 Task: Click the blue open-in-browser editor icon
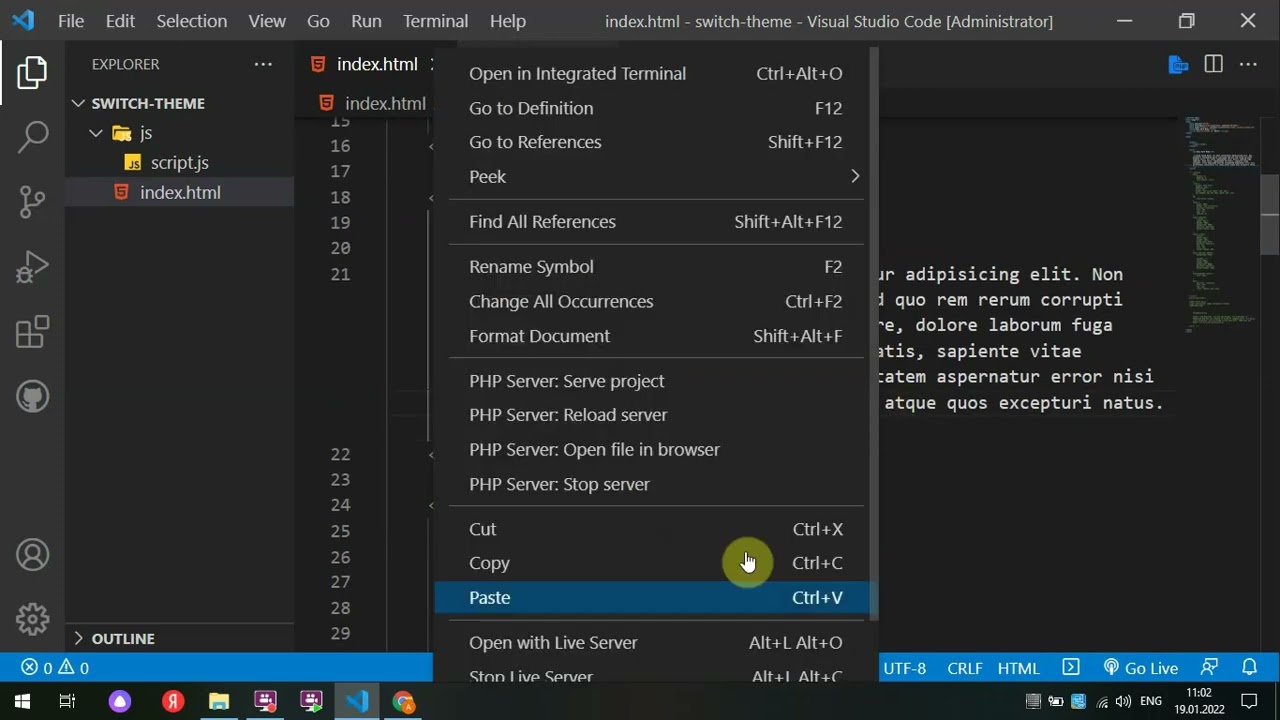pyautogui.click(x=1178, y=64)
